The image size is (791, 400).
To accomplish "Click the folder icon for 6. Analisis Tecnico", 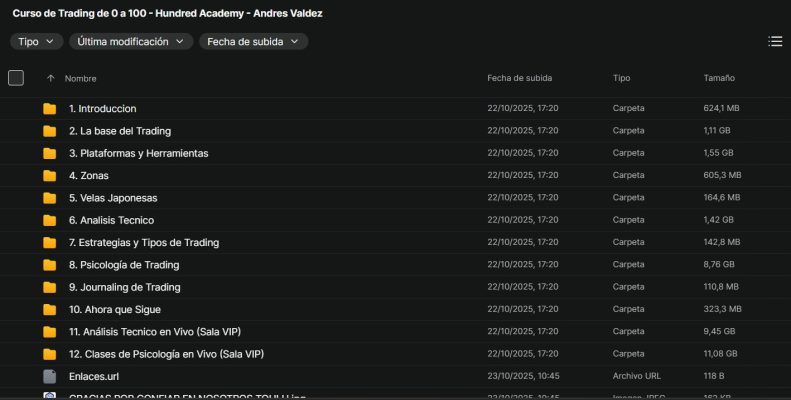I will 49,220.
